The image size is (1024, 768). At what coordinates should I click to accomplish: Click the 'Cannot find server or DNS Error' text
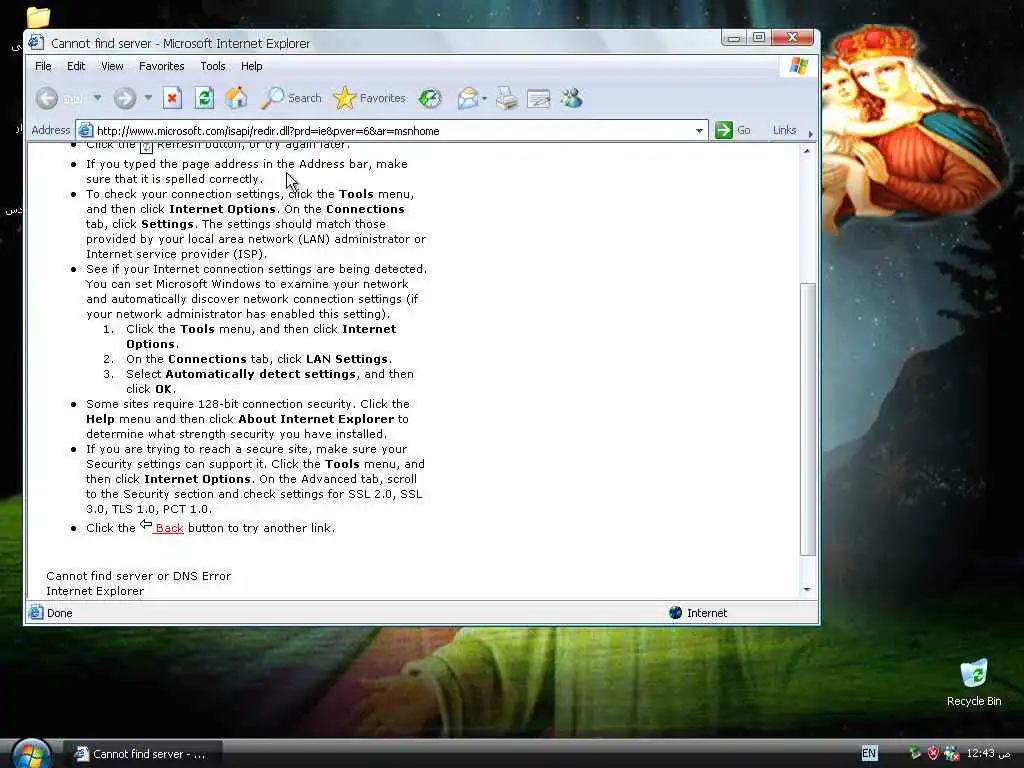coord(138,576)
